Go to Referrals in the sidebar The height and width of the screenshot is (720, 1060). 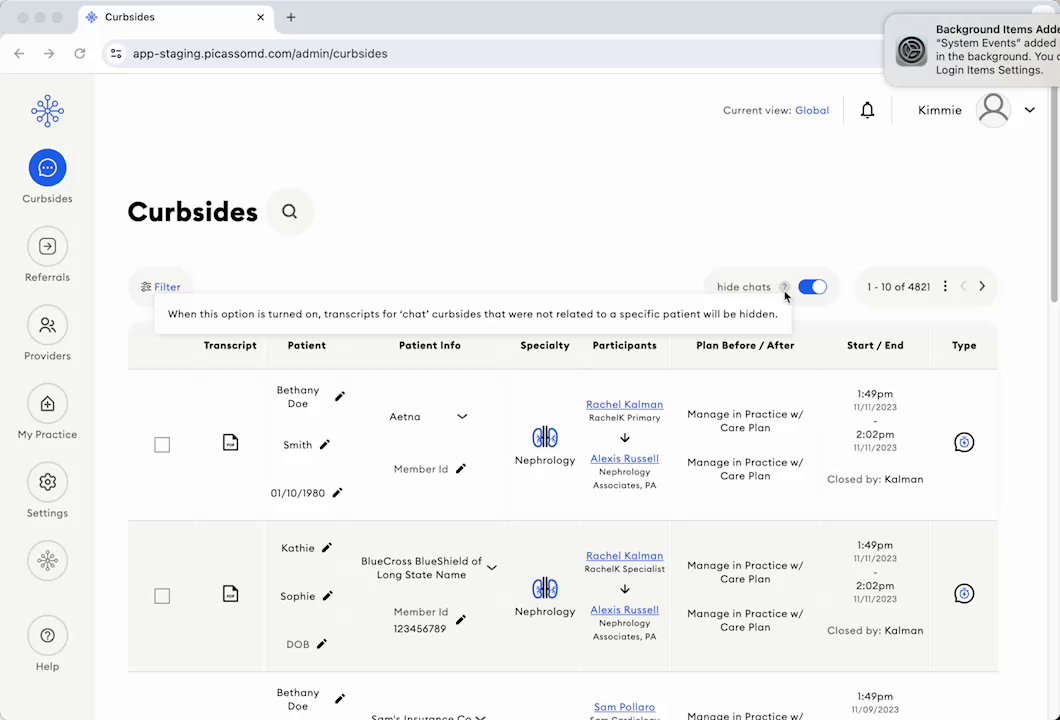47,246
